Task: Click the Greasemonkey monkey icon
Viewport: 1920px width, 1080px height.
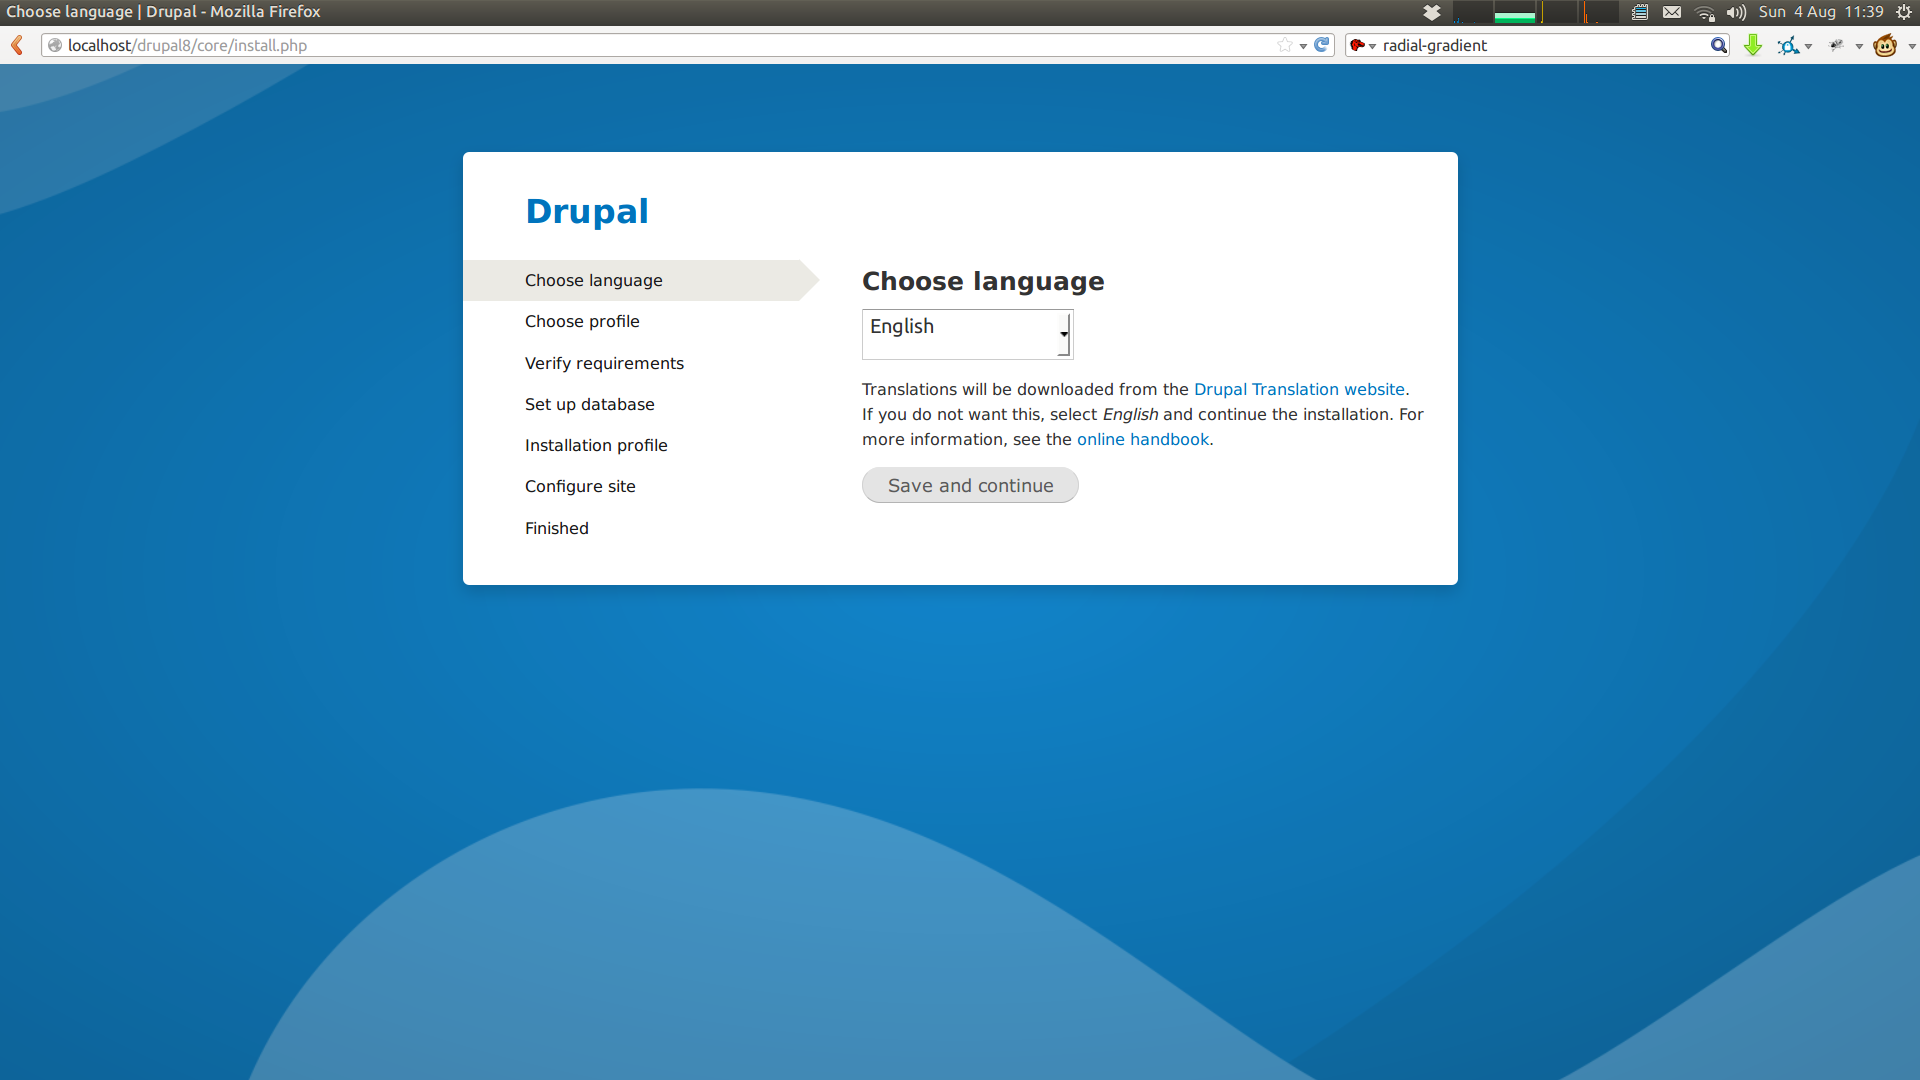Action: pyautogui.click(x=1885, y=45)
